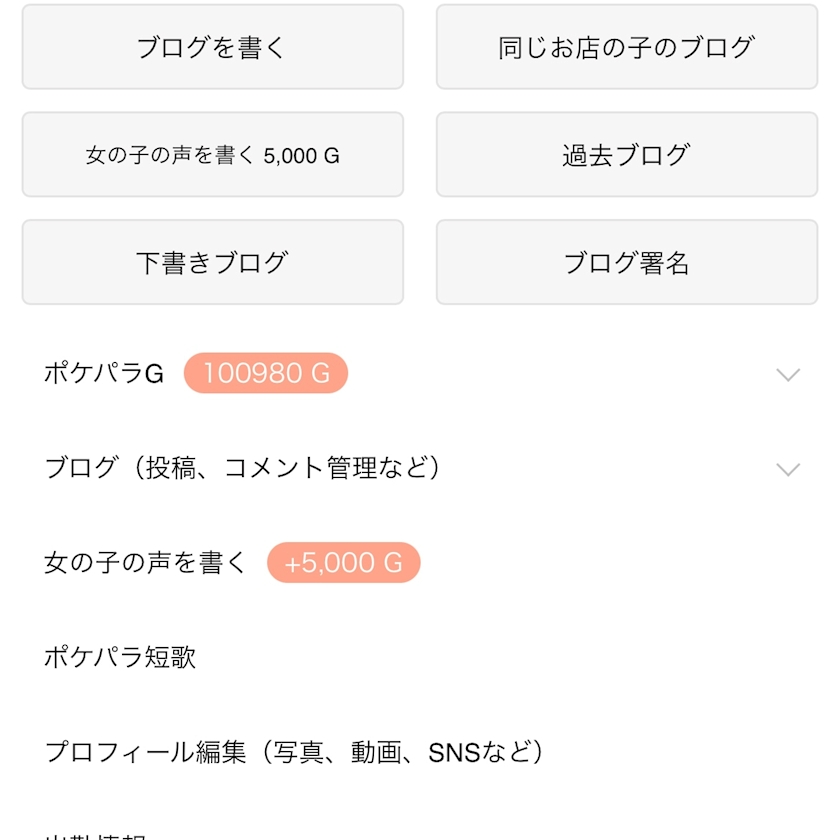Open 同じお店の子のブログ
The image size is (840, 840).
(x=626, y=47)
